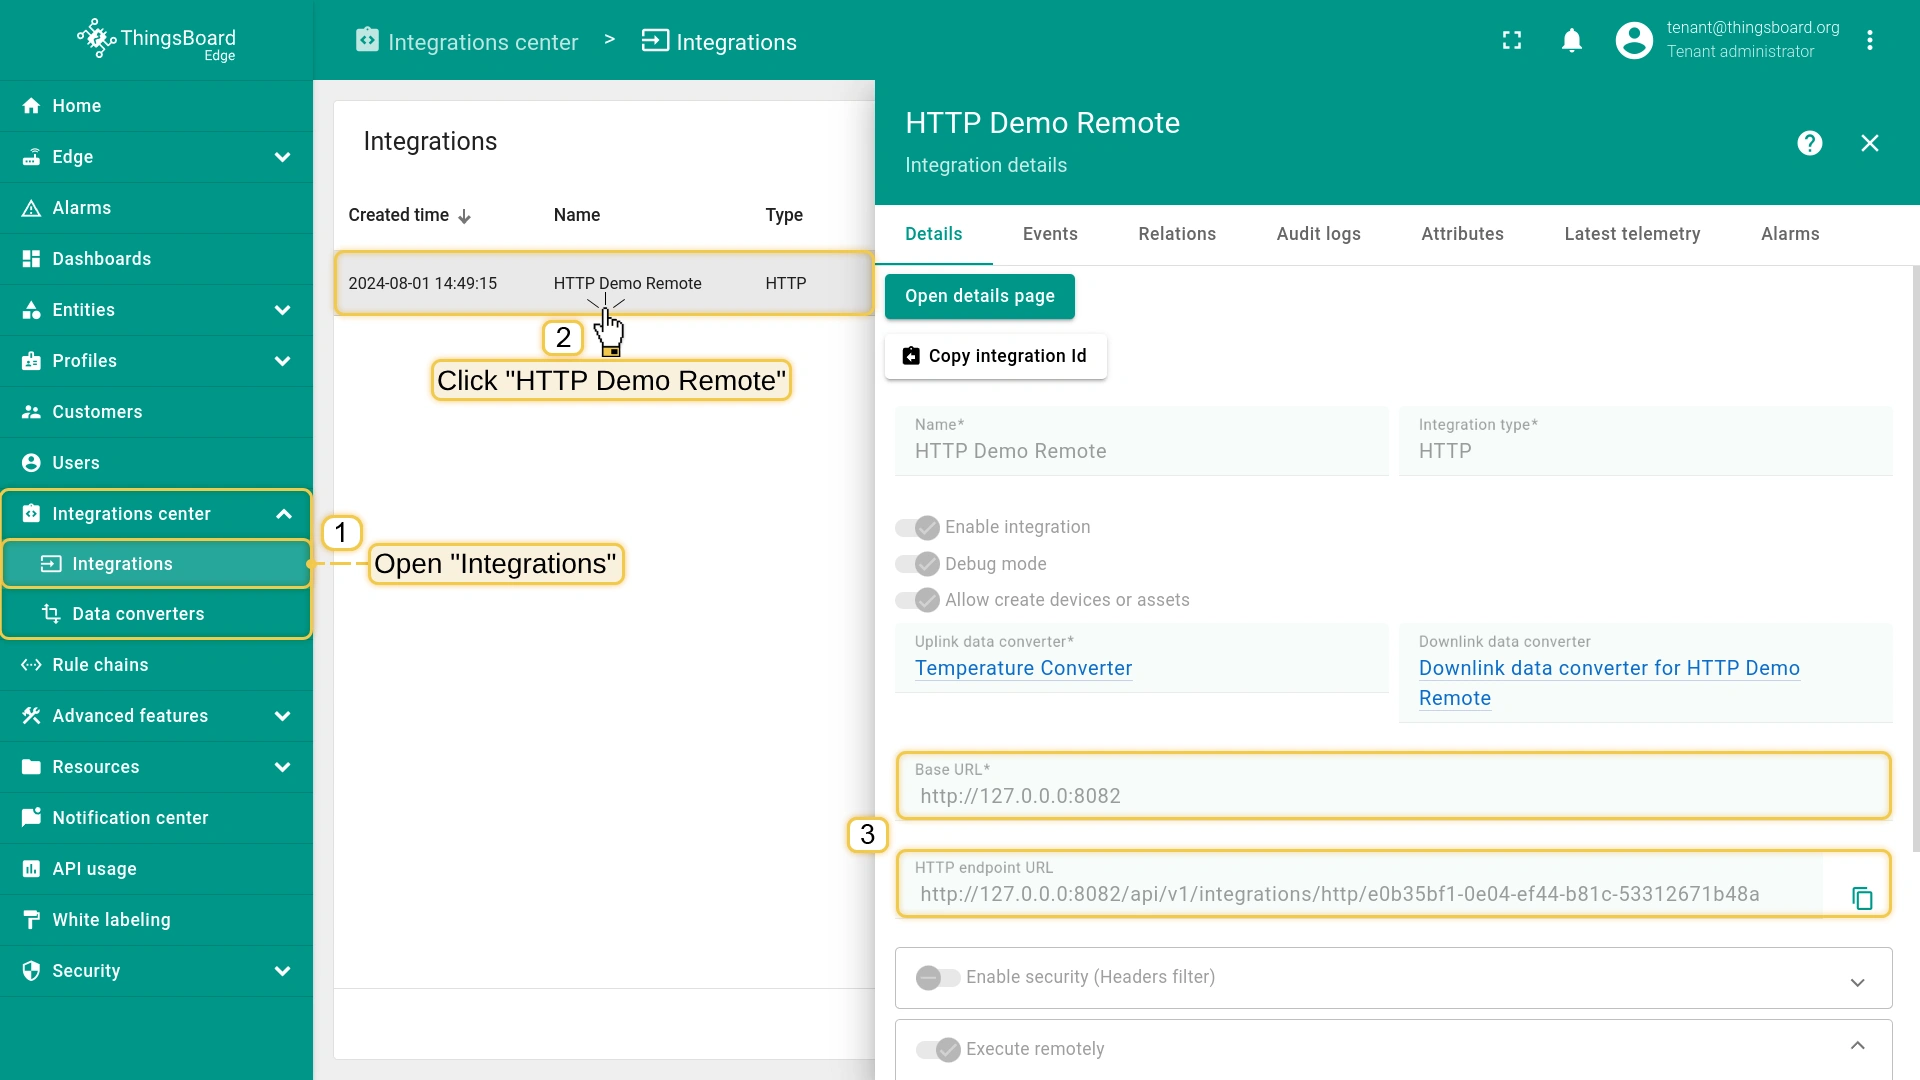This screenshot has width=1920, height=1080.
Task: Click the user account avatar icon
Action: pos(1634,40)
